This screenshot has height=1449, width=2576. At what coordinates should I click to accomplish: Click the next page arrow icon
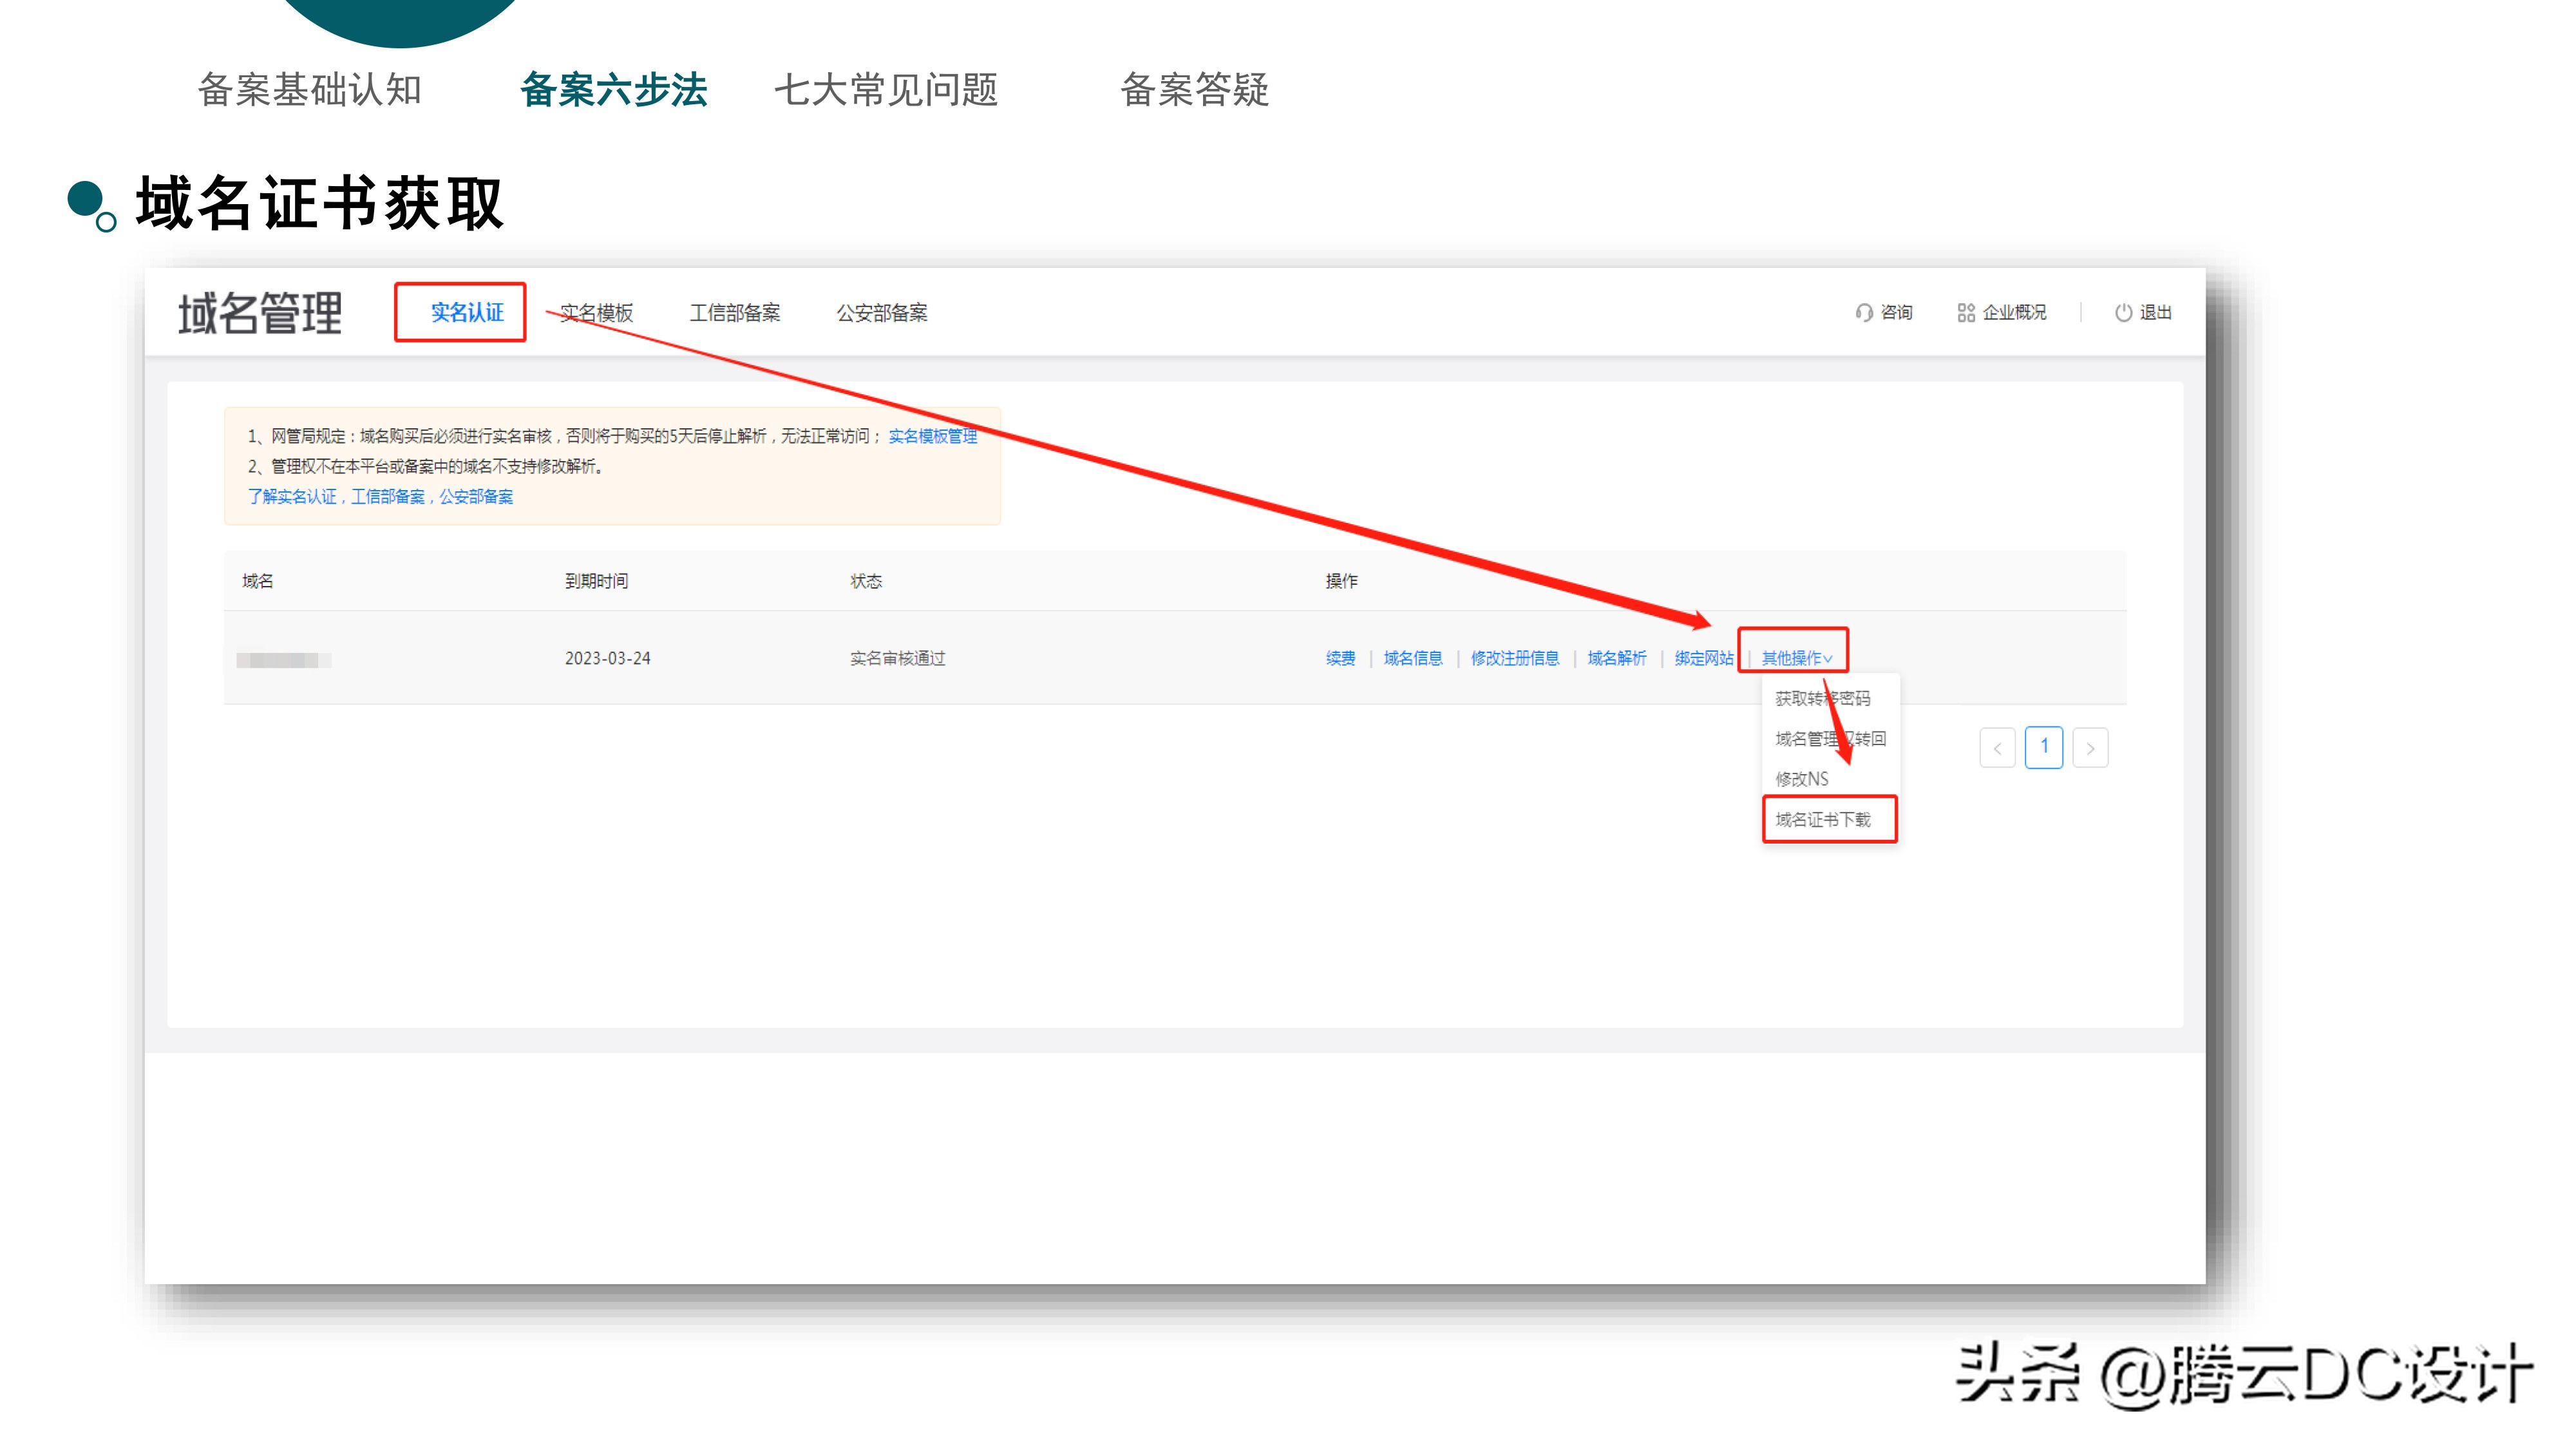pos(2091,747)
